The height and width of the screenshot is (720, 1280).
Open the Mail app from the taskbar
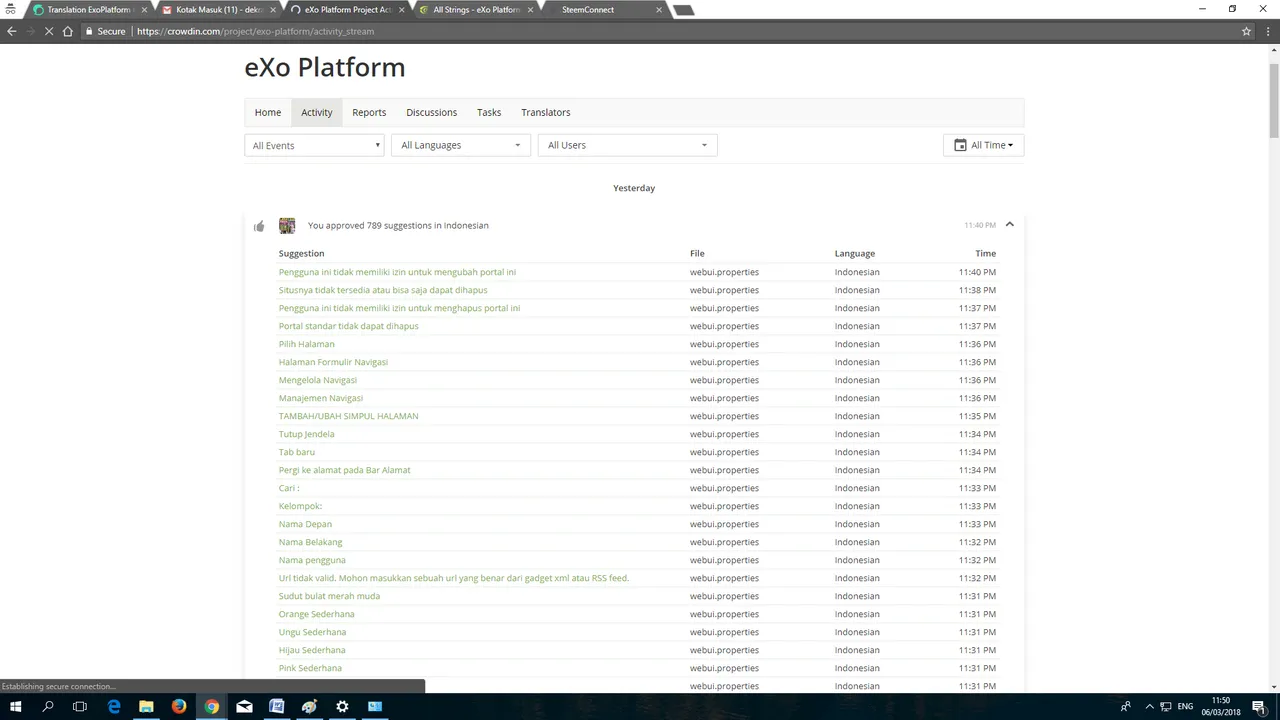(x=244, y=706)
